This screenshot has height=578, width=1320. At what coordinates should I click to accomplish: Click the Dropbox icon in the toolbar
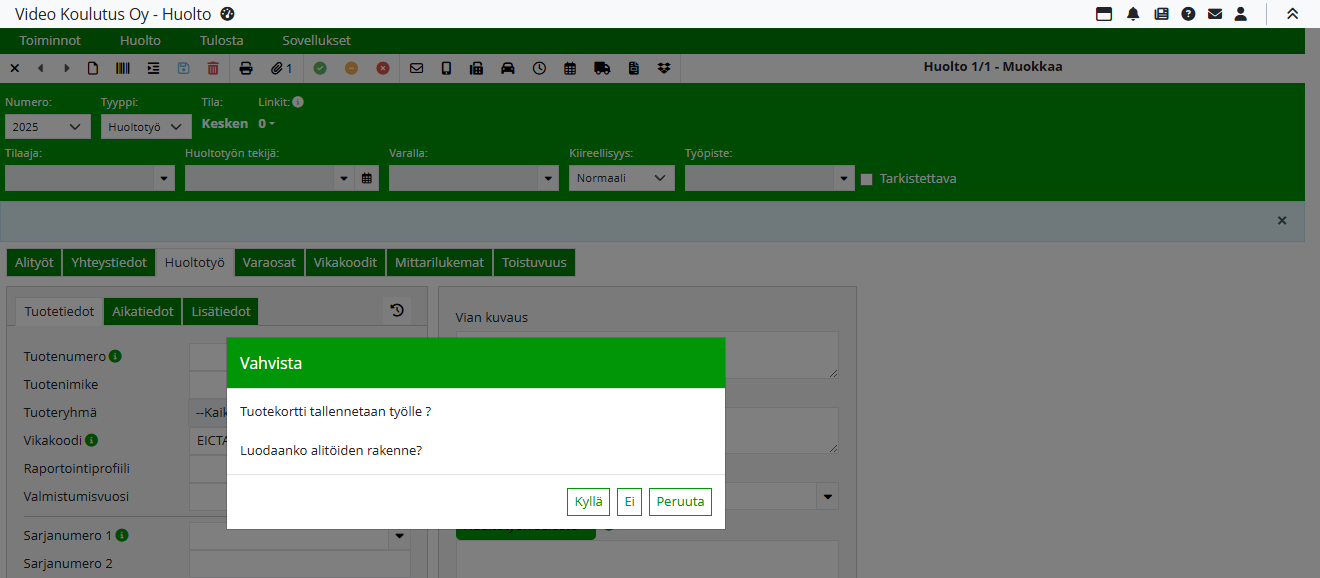tap(664, 68)
